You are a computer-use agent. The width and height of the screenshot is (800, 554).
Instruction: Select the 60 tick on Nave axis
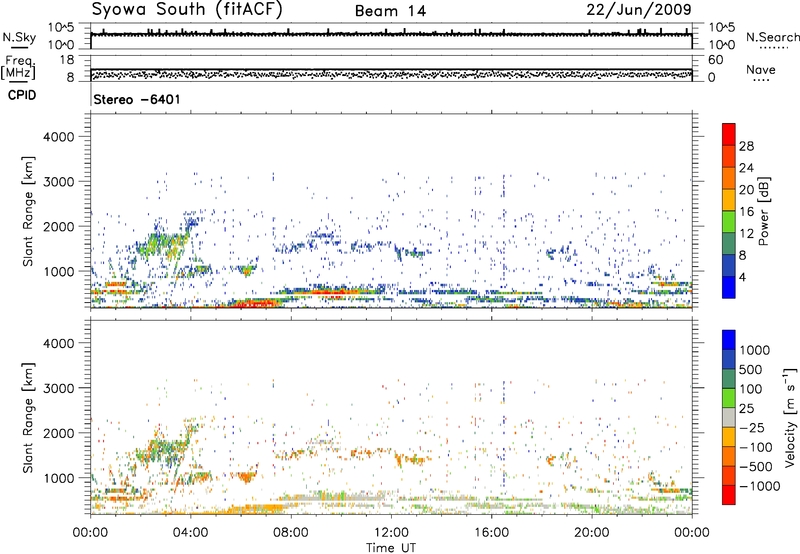(716, 60)
